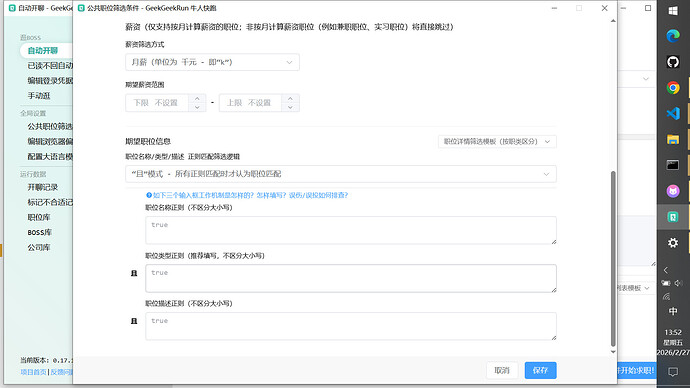The image size is (690, 388).
Task: Open the terminal icon in taskbar
Action: 672,165
